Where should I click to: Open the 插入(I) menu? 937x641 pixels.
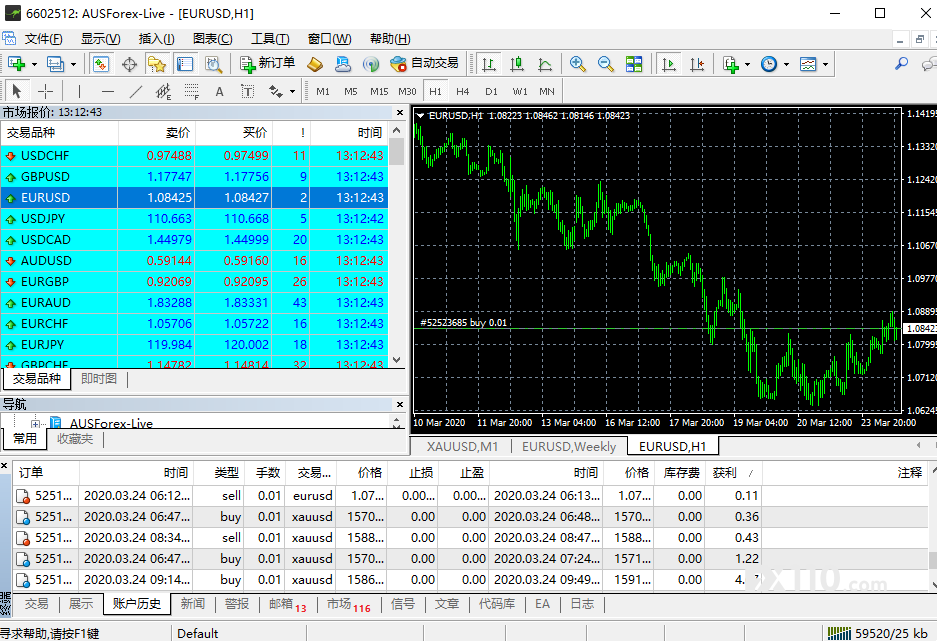pyautogui.click(x=157, y=39)
